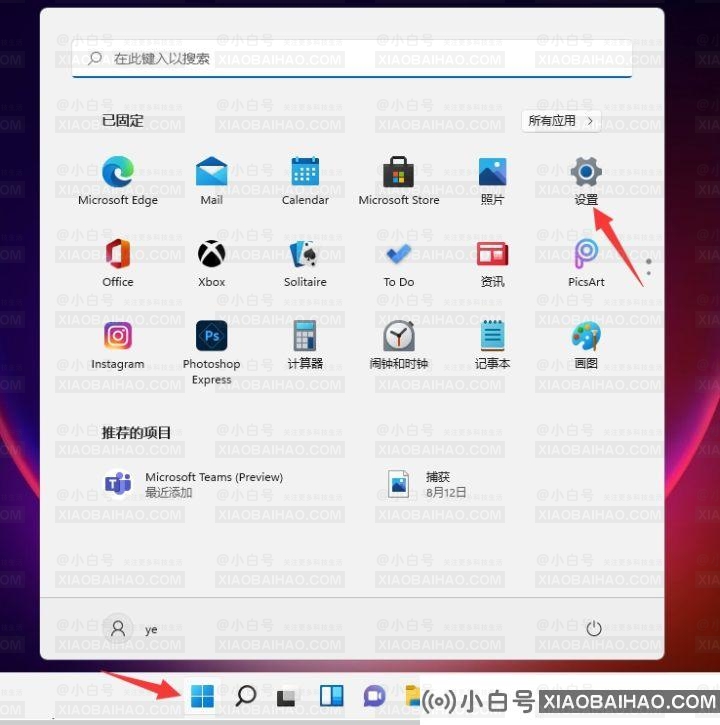Open the ye user account menu

[130, 629]
